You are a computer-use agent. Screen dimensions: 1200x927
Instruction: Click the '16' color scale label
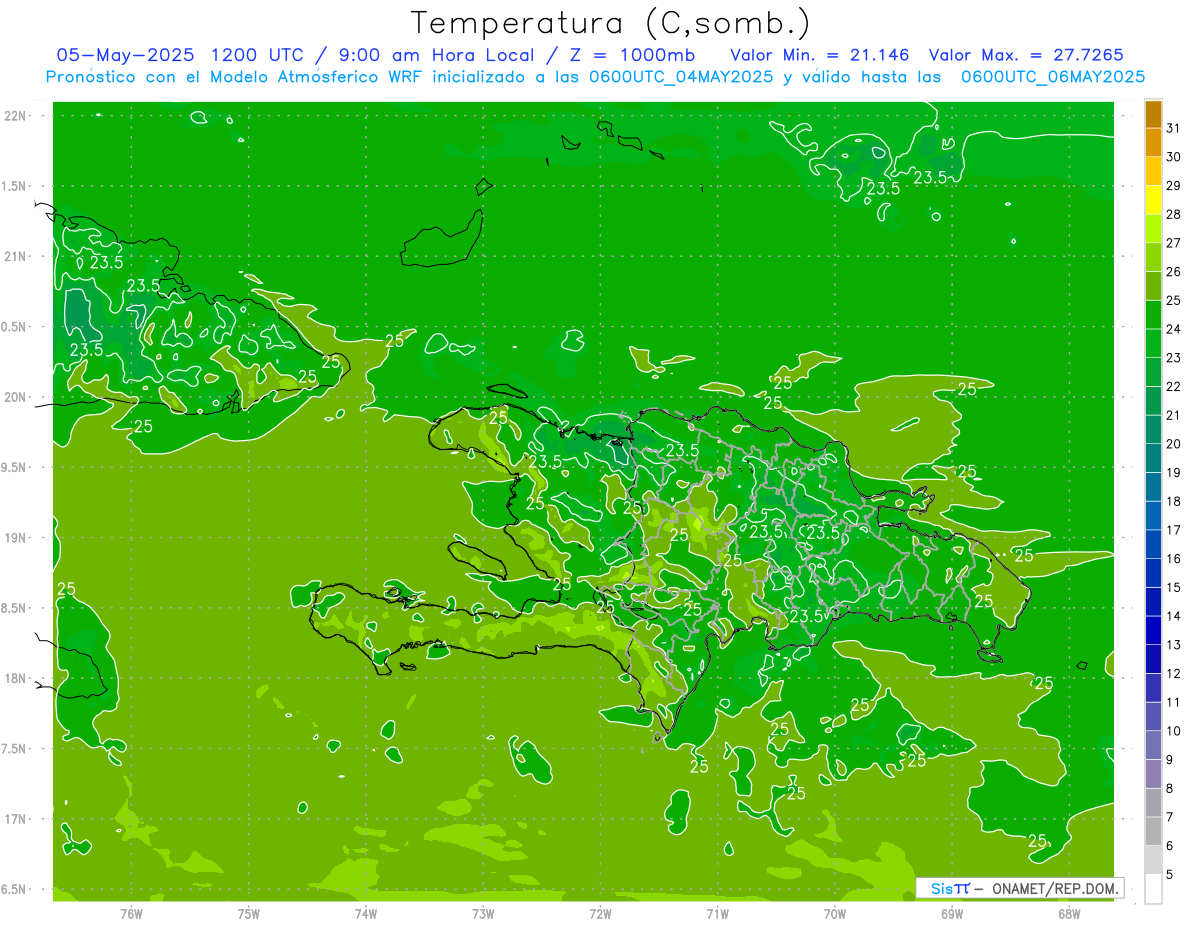coord(1174,559)
